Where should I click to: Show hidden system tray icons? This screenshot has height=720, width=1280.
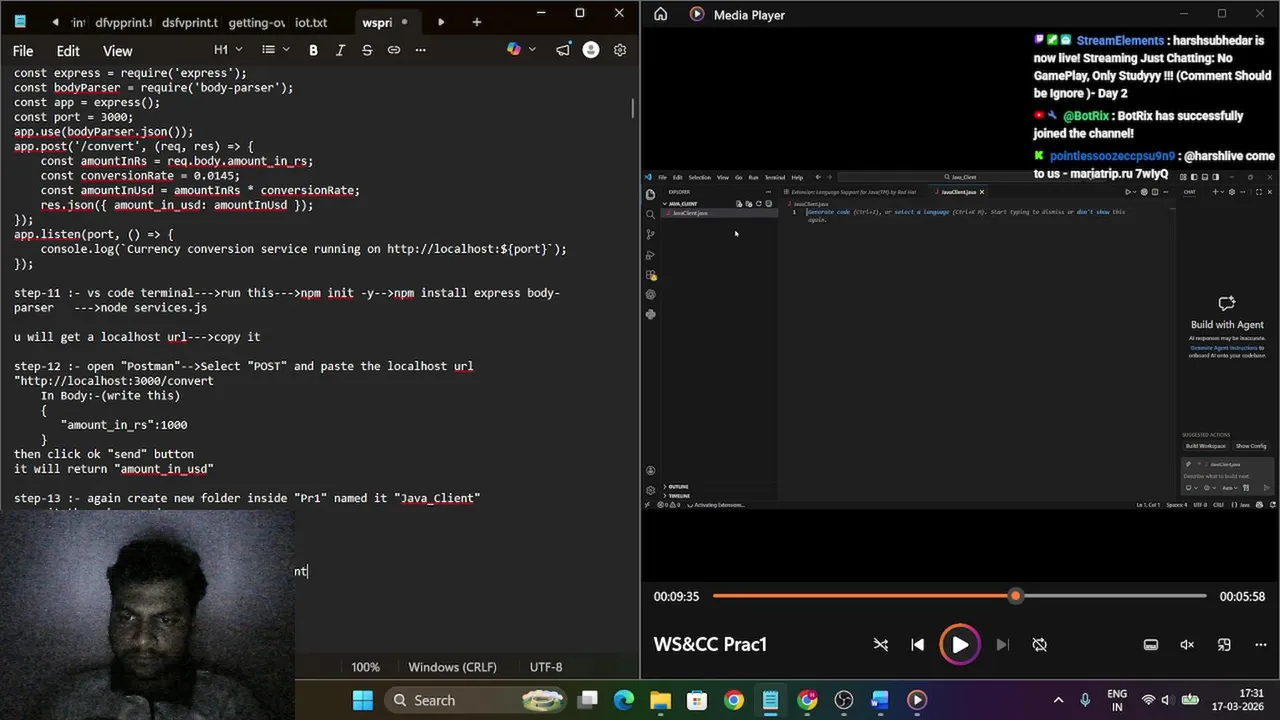(1058, 700)
